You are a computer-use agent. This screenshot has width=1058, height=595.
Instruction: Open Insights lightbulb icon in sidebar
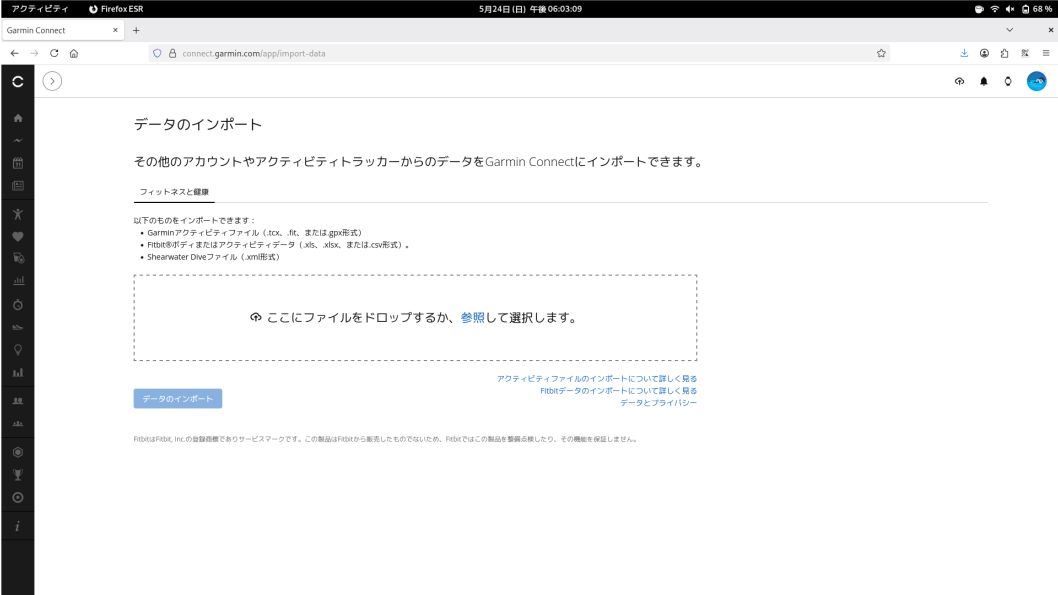(18, 349)
